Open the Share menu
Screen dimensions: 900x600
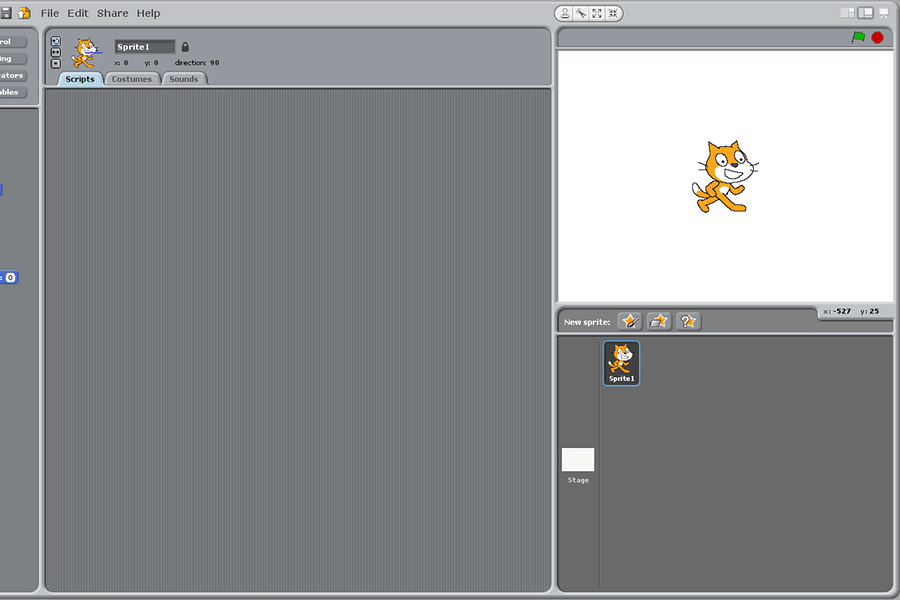pyautogui.click(x=111, y=13)
